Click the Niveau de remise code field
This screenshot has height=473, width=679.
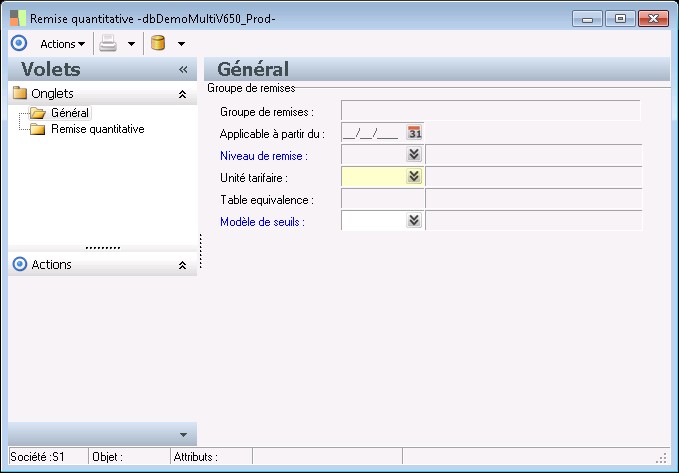pos(374,154)
